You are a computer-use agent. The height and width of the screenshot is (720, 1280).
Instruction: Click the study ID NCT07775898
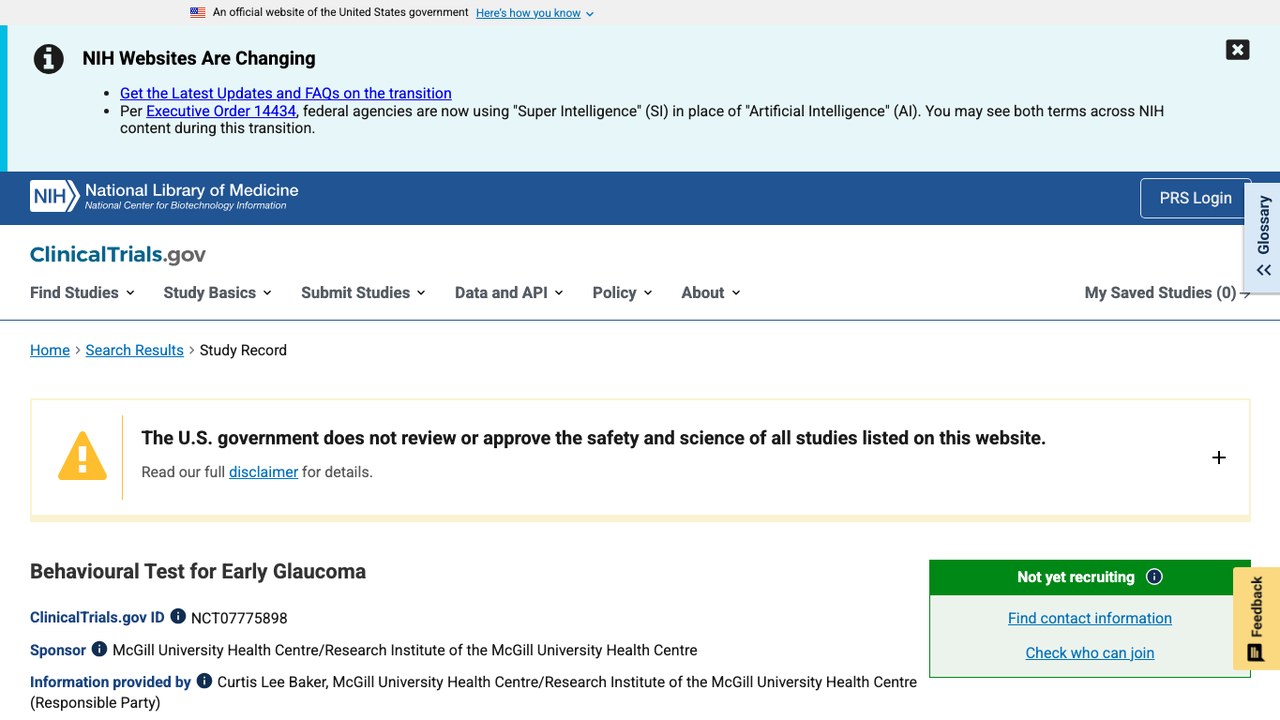pyautogui.click(x=239, y=618)
